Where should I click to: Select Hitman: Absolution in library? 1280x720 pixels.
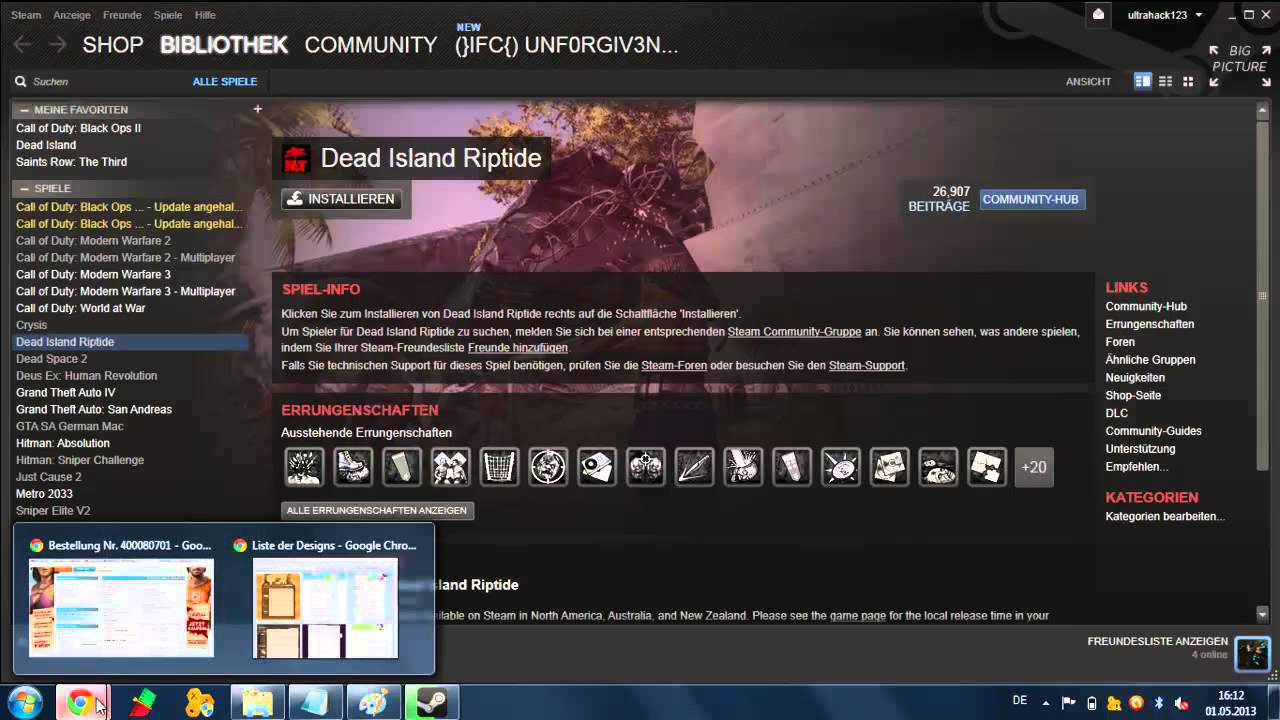tap(63, 443)
